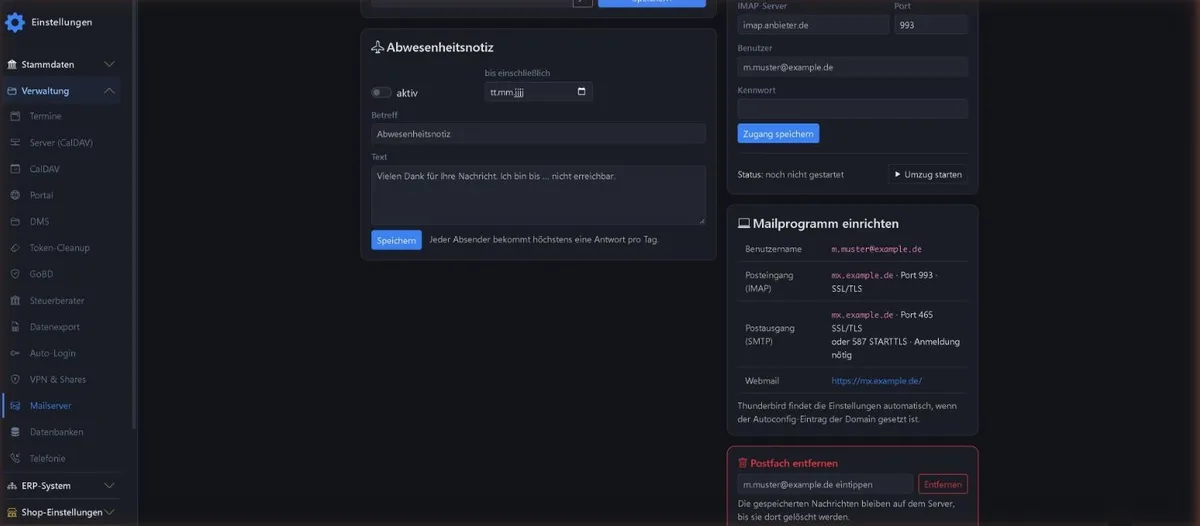Click the bis einschließlich date field

(538, 92)
